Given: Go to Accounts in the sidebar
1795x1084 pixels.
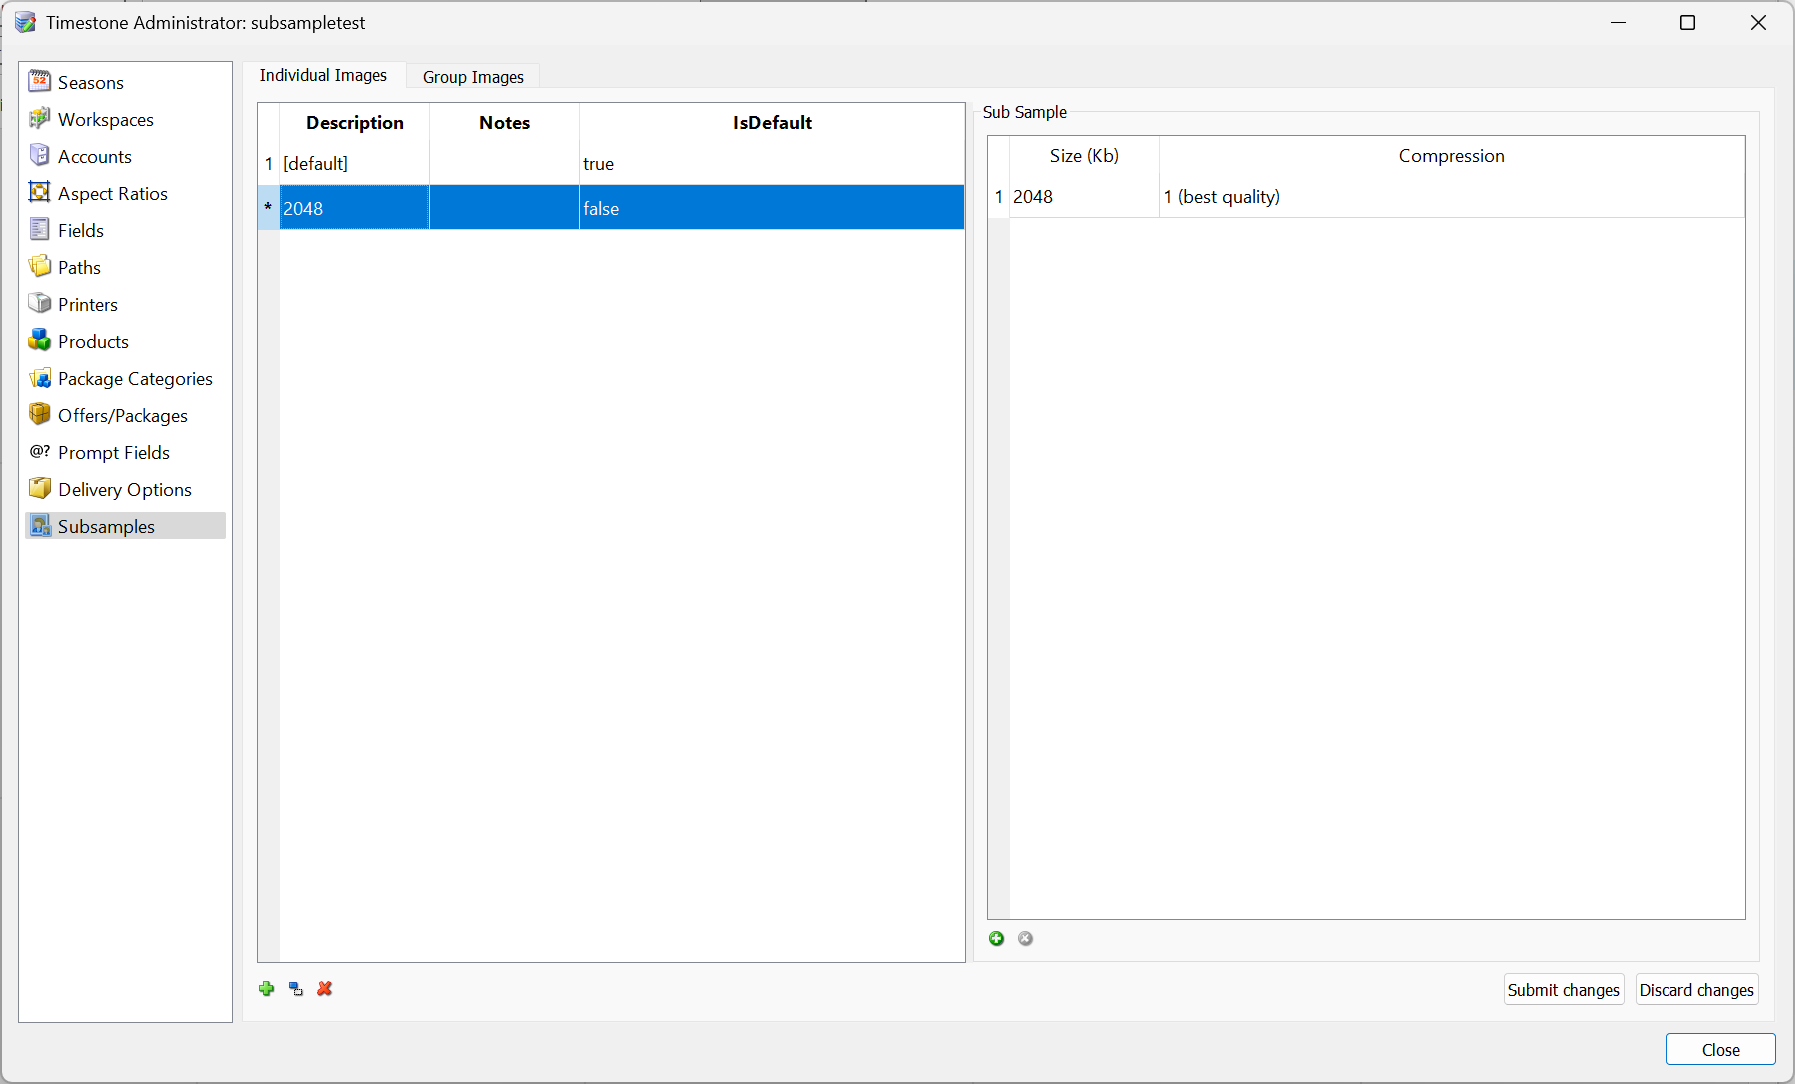Looking at the screenshot, I should (x=125, y=156).
